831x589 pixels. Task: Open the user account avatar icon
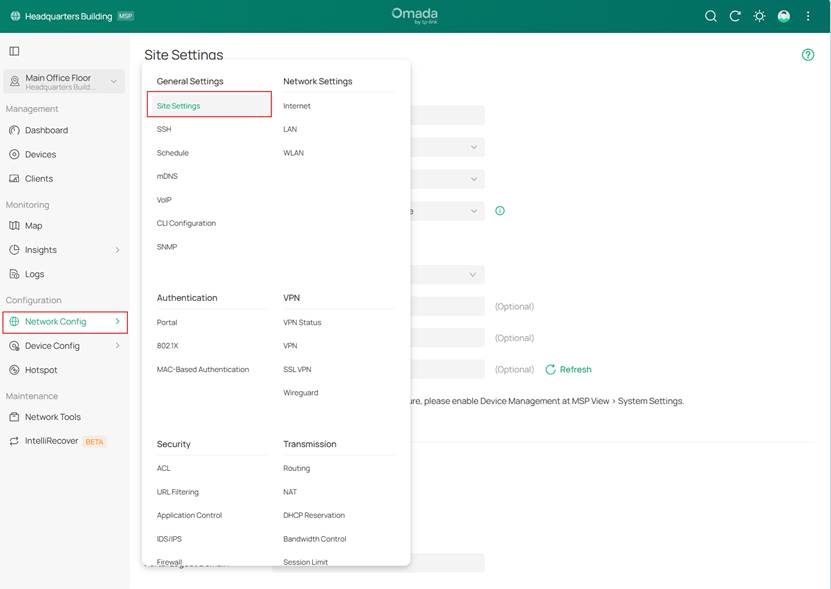[784, 16]
